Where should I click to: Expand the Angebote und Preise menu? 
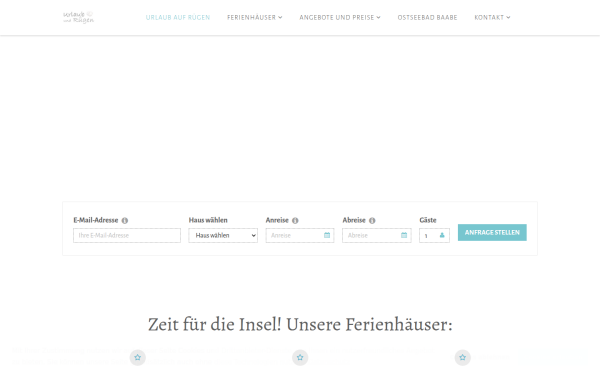[340, 18]
